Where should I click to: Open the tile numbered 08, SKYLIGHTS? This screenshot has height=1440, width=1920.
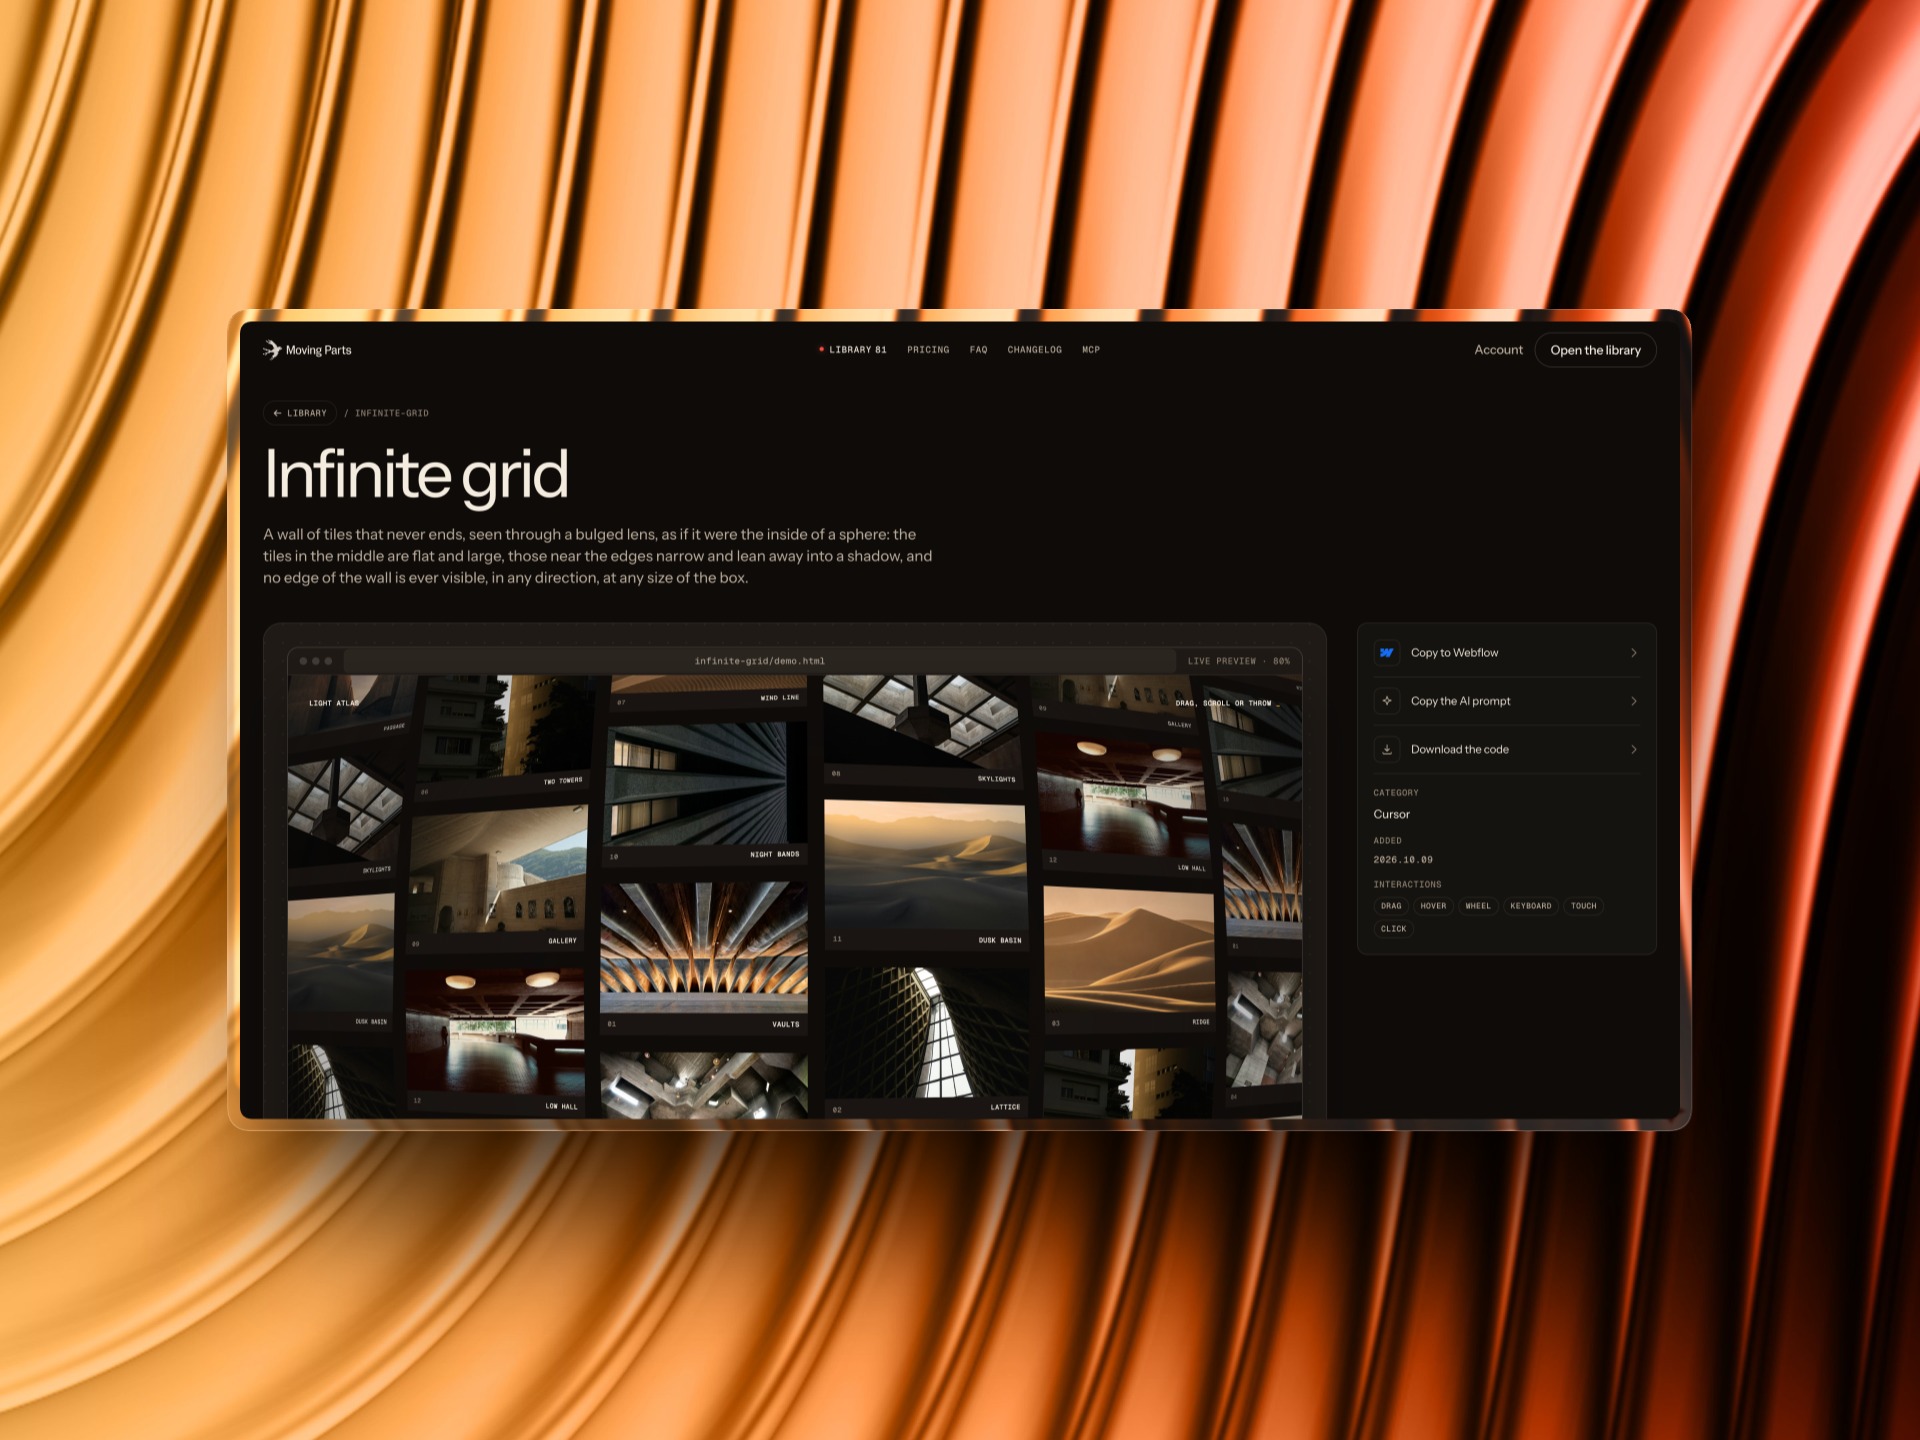[x=923, y=730]
